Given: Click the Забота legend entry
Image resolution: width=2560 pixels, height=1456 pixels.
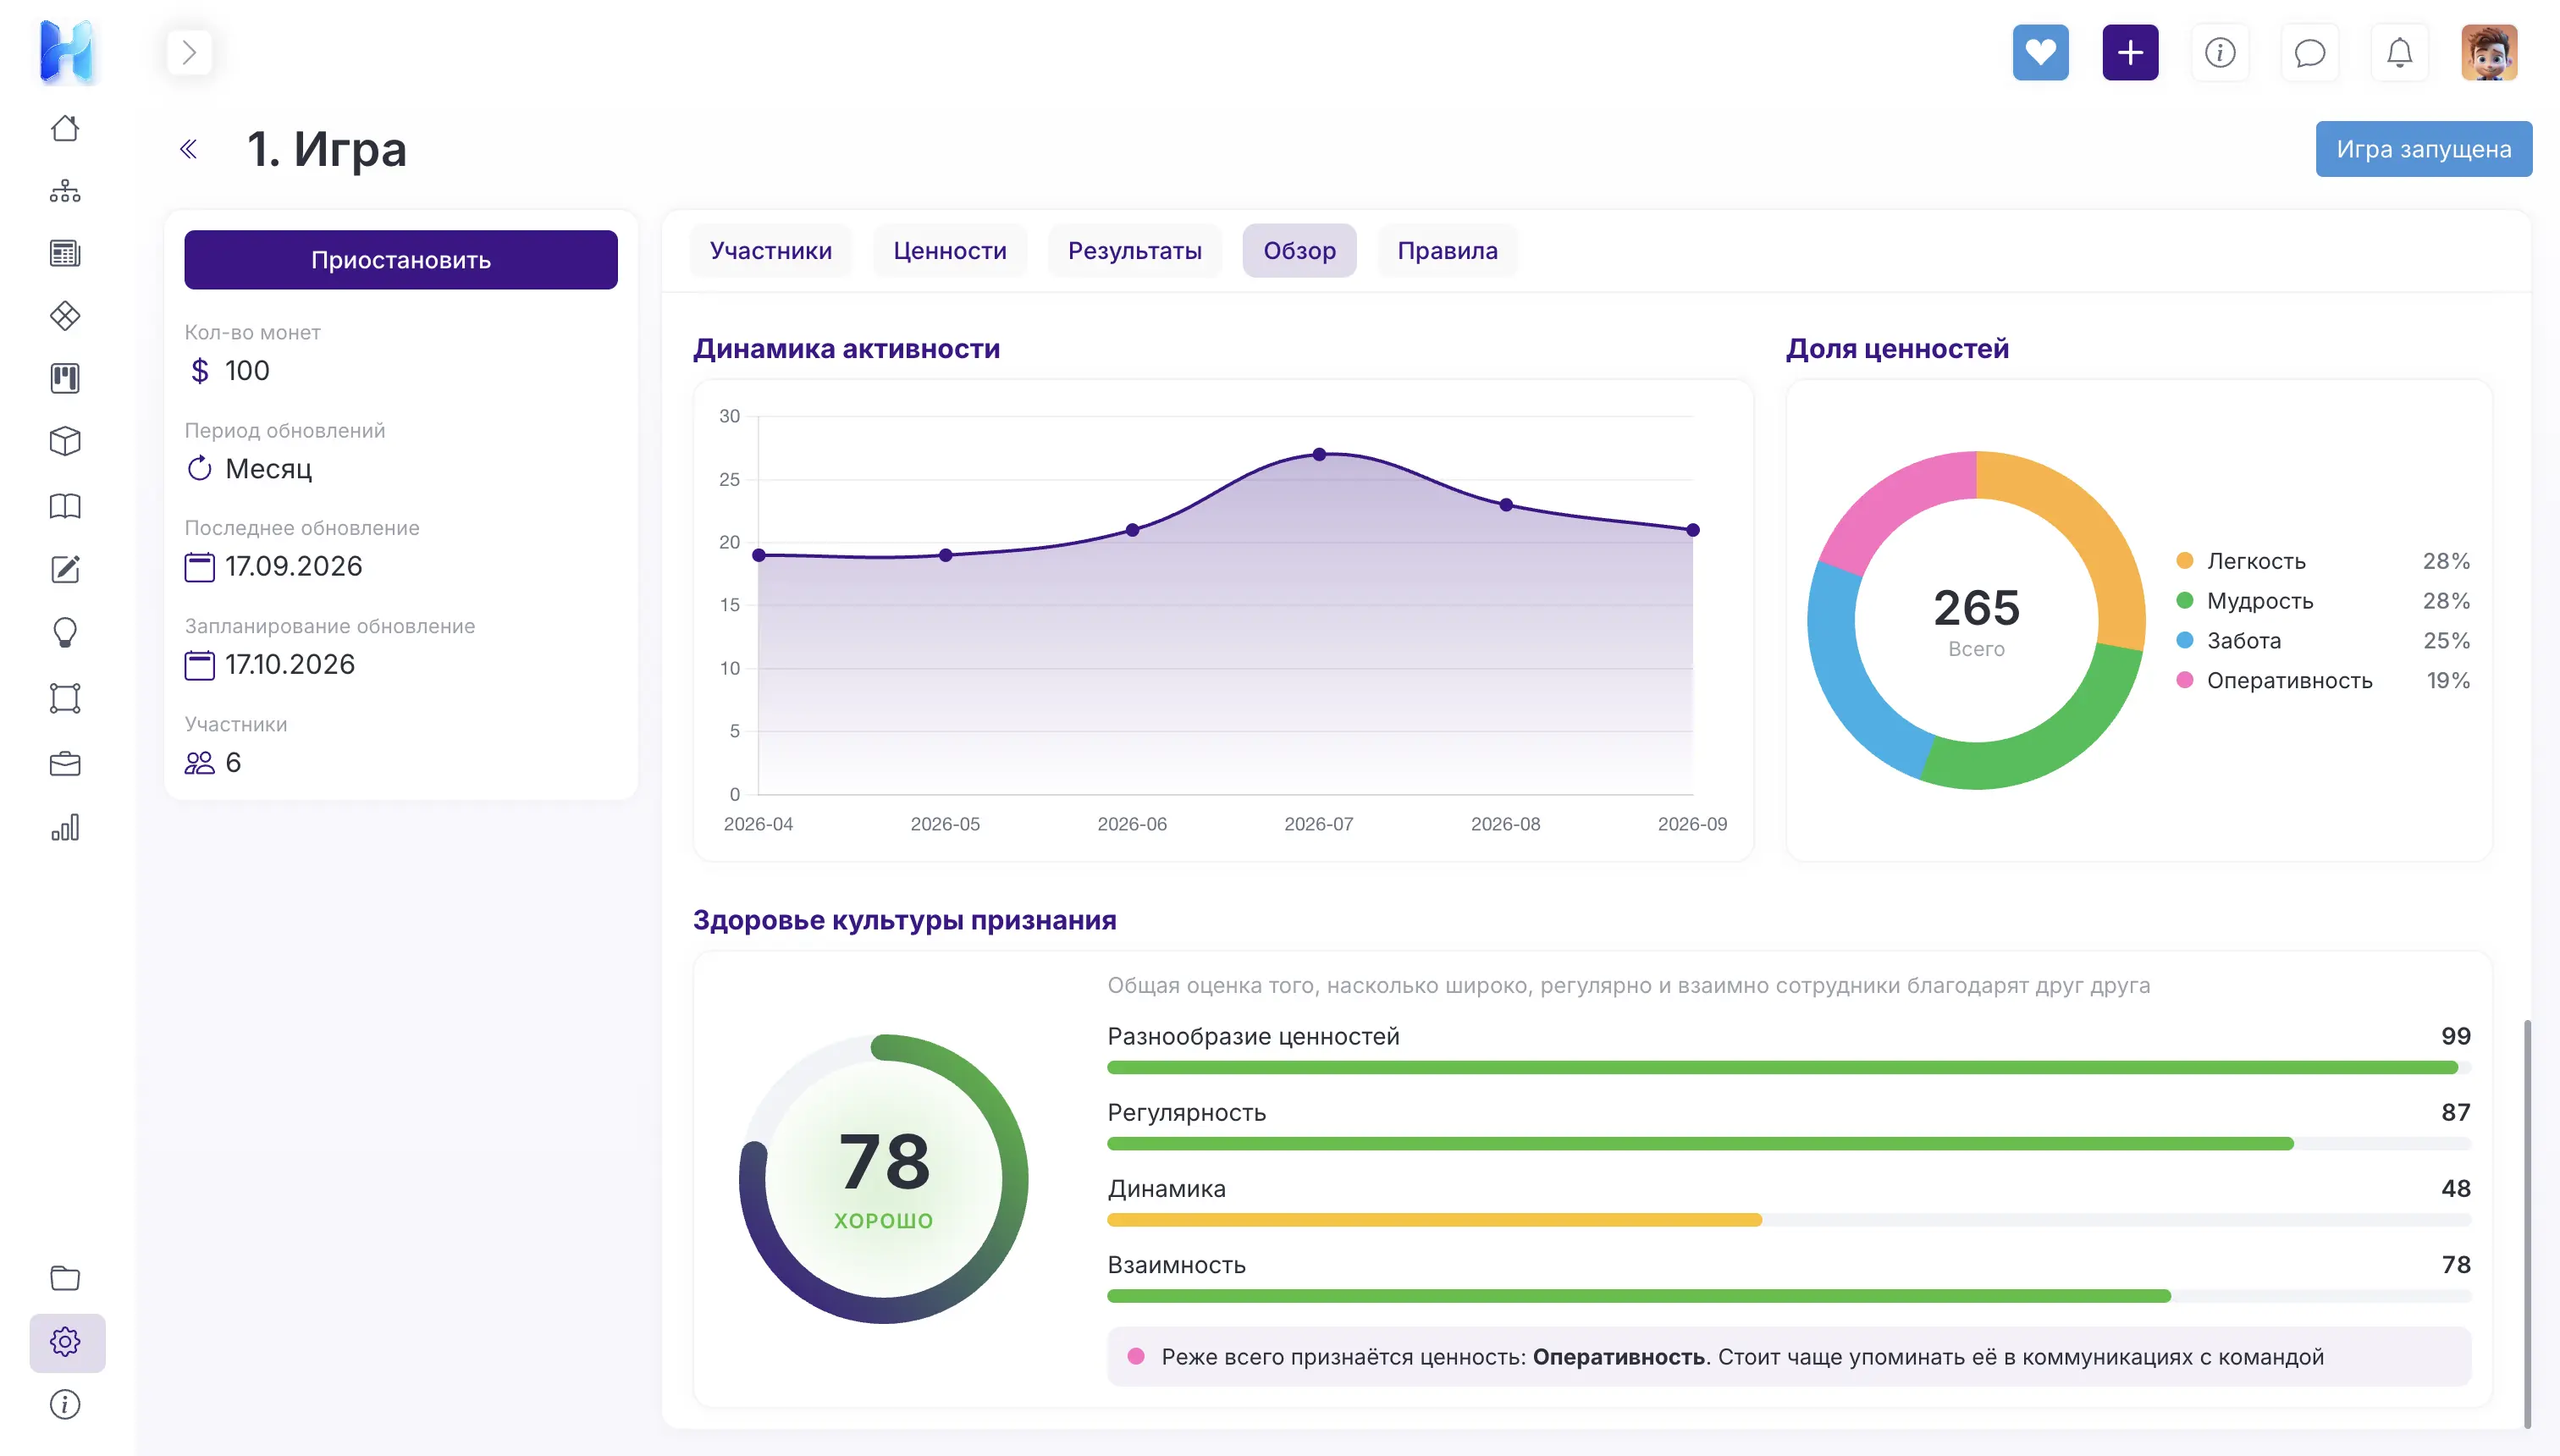Looking at the screenshot, I should [x=2322, y=640].
